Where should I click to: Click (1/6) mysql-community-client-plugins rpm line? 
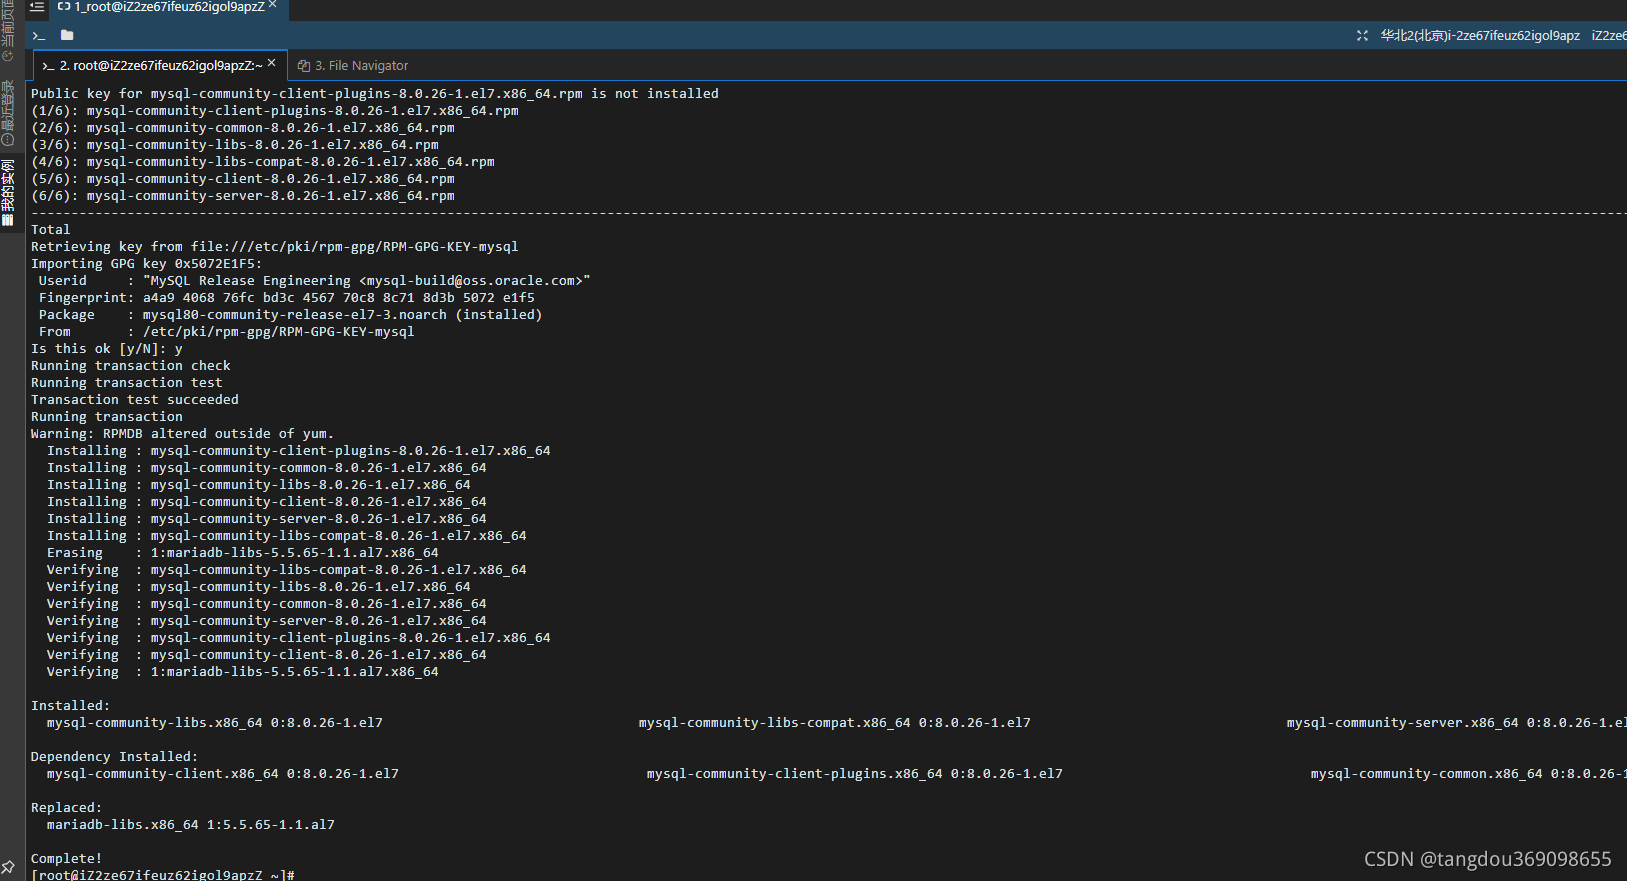tap(275, 110)
